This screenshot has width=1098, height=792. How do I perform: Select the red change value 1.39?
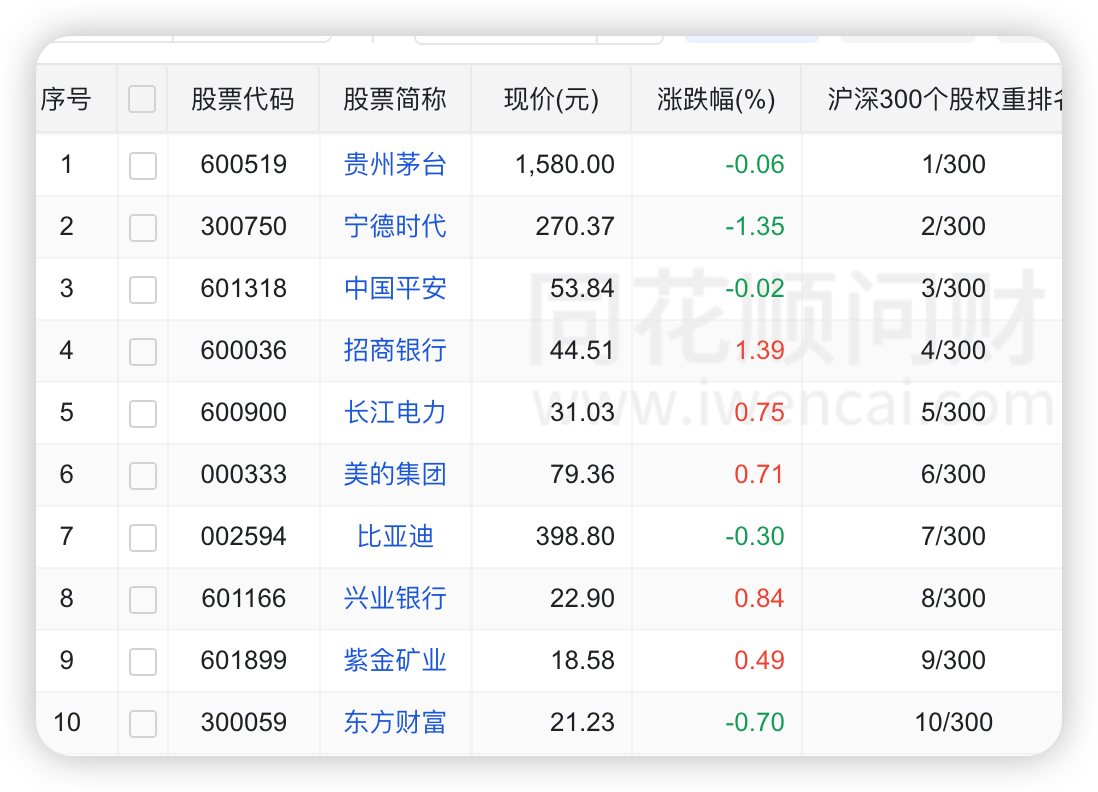tap(759, 350)
